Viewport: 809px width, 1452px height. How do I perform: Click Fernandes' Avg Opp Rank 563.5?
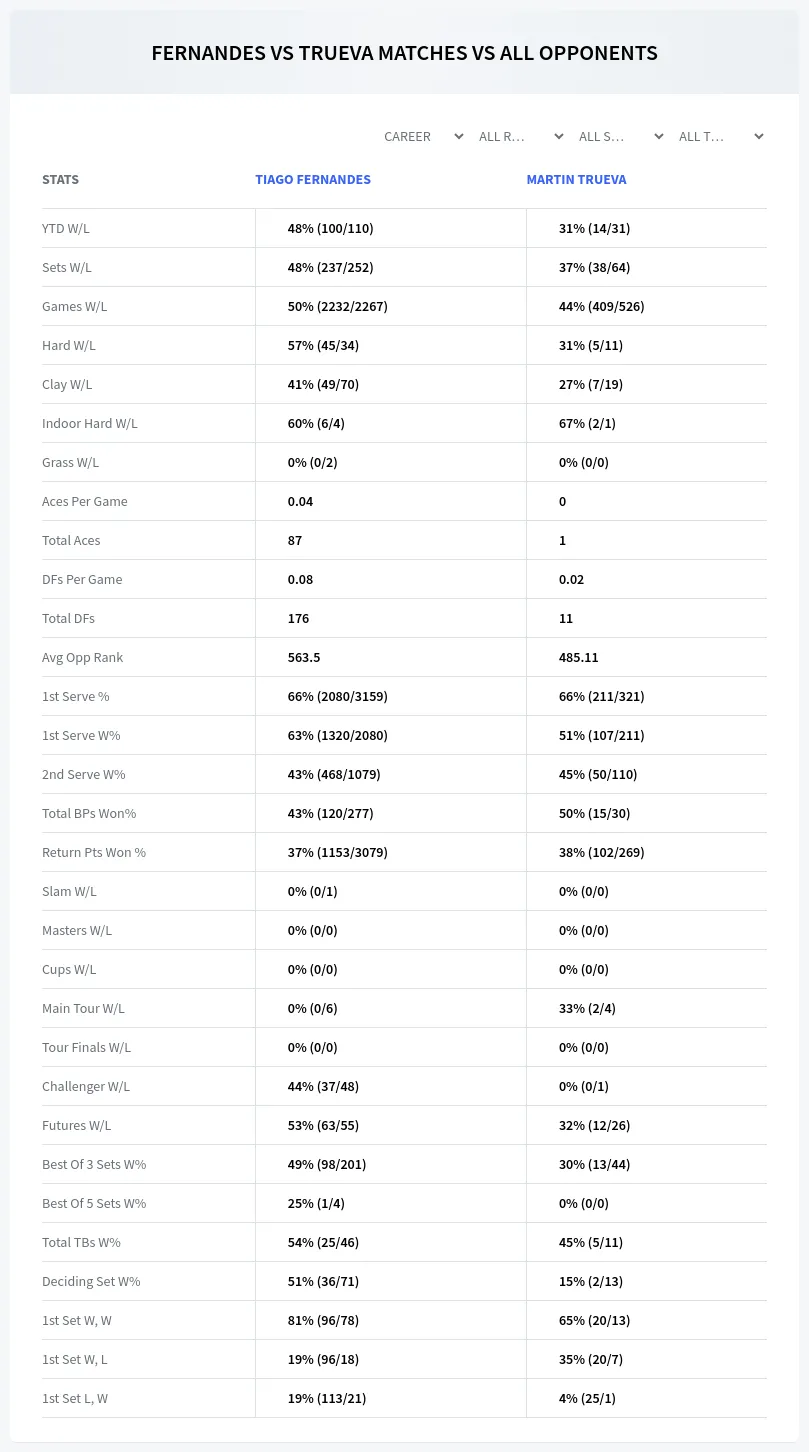(x=304, y=657)
